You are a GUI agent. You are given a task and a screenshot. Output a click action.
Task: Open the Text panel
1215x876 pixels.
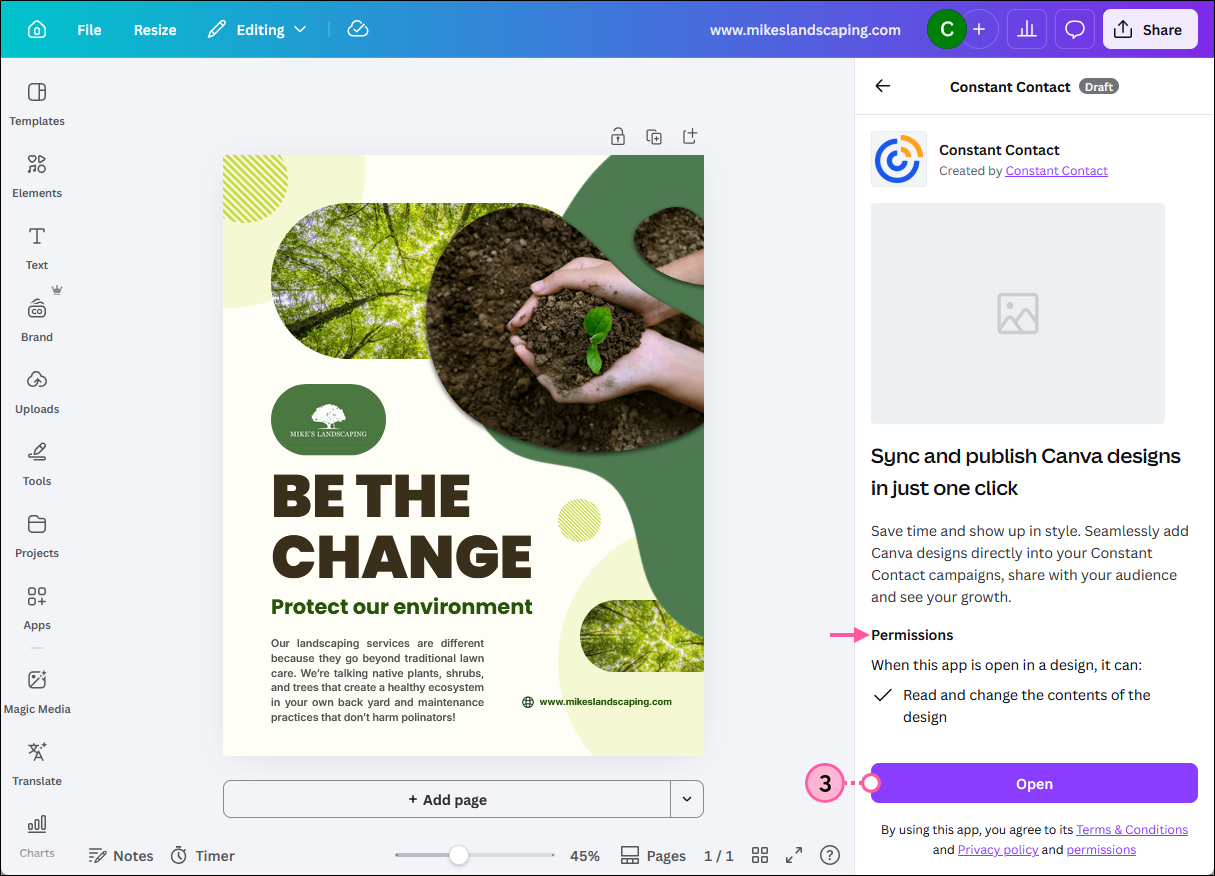point(37,248)
